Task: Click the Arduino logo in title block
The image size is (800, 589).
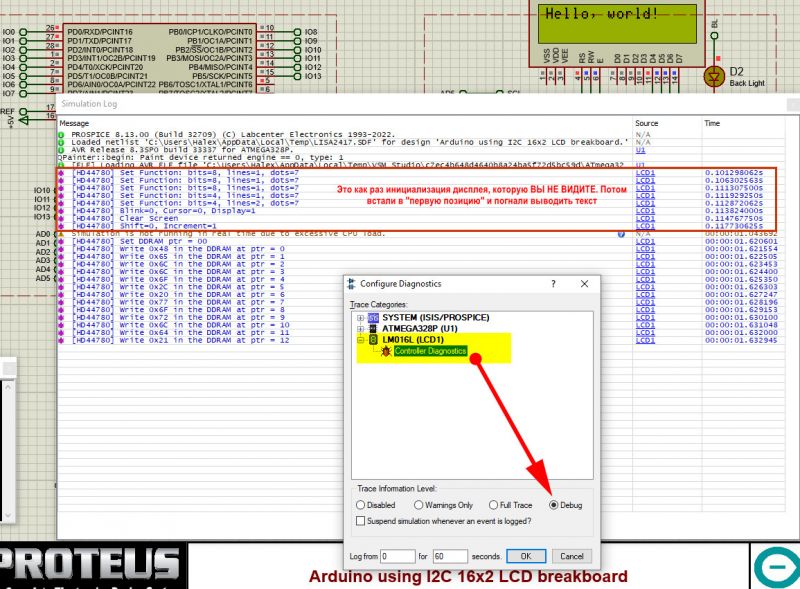Action: (x=777, y=567)
